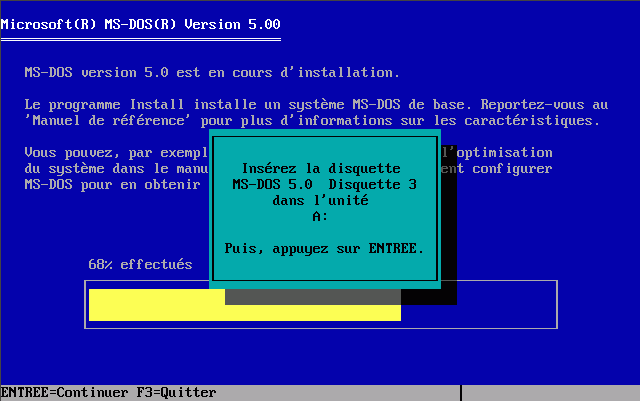Click the 'Insérez la disquette' dialog text
The width and height of the screenshot is (640, 401).
point(321,169)
